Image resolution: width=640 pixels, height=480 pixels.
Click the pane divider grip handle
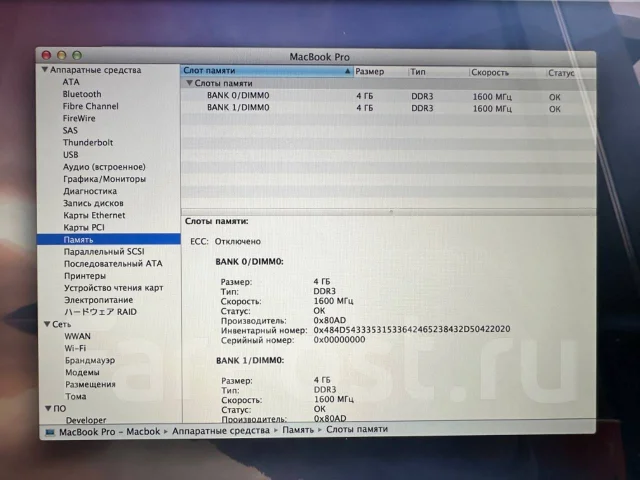[x=391, y=212]
